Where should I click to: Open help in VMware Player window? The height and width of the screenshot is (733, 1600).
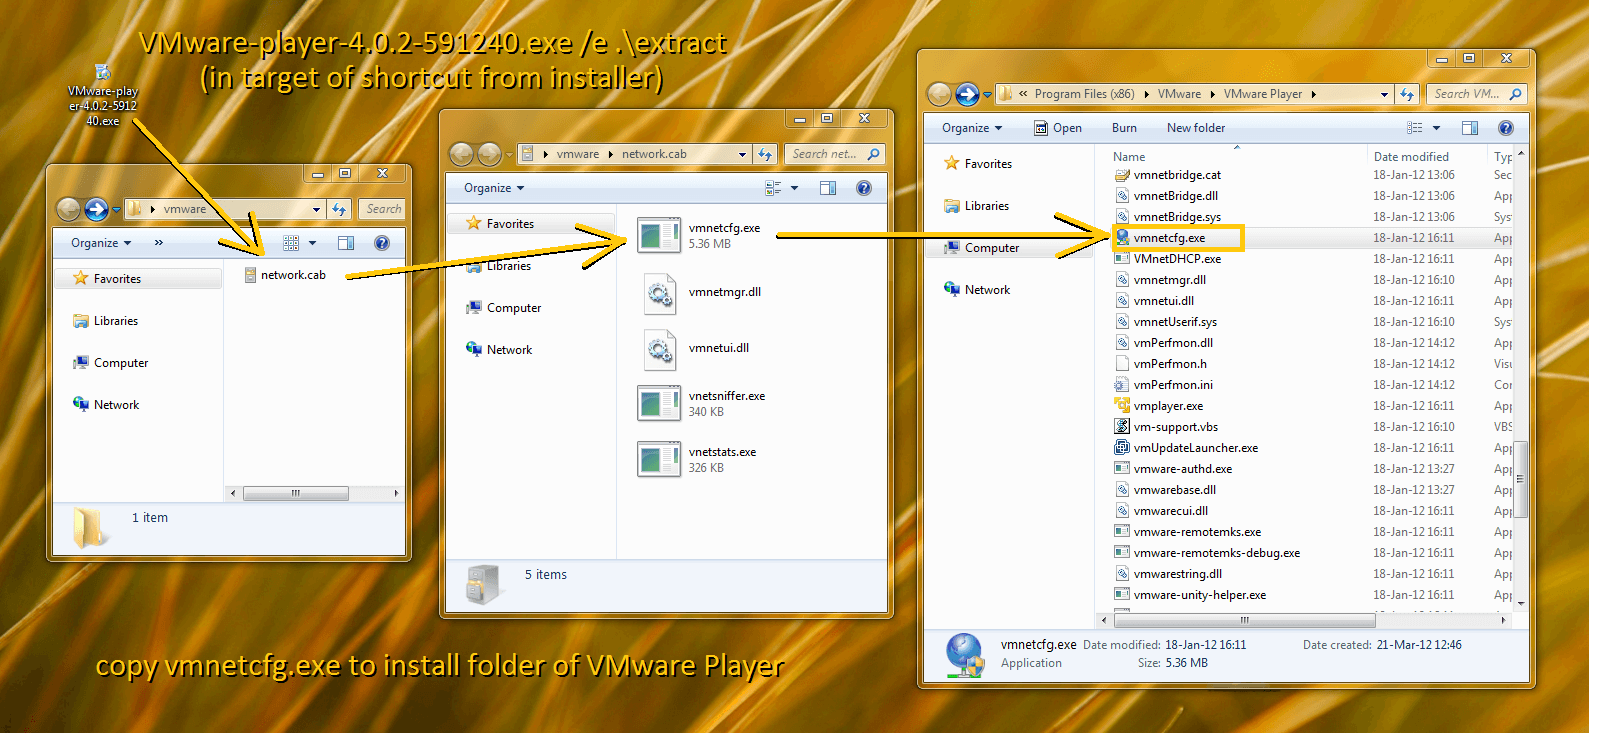[1506, 128]
